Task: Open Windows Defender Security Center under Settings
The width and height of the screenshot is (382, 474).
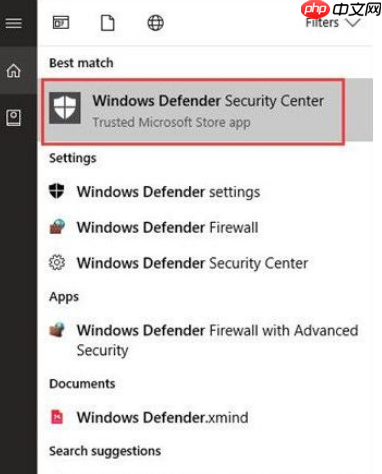Action: [192, 263]
